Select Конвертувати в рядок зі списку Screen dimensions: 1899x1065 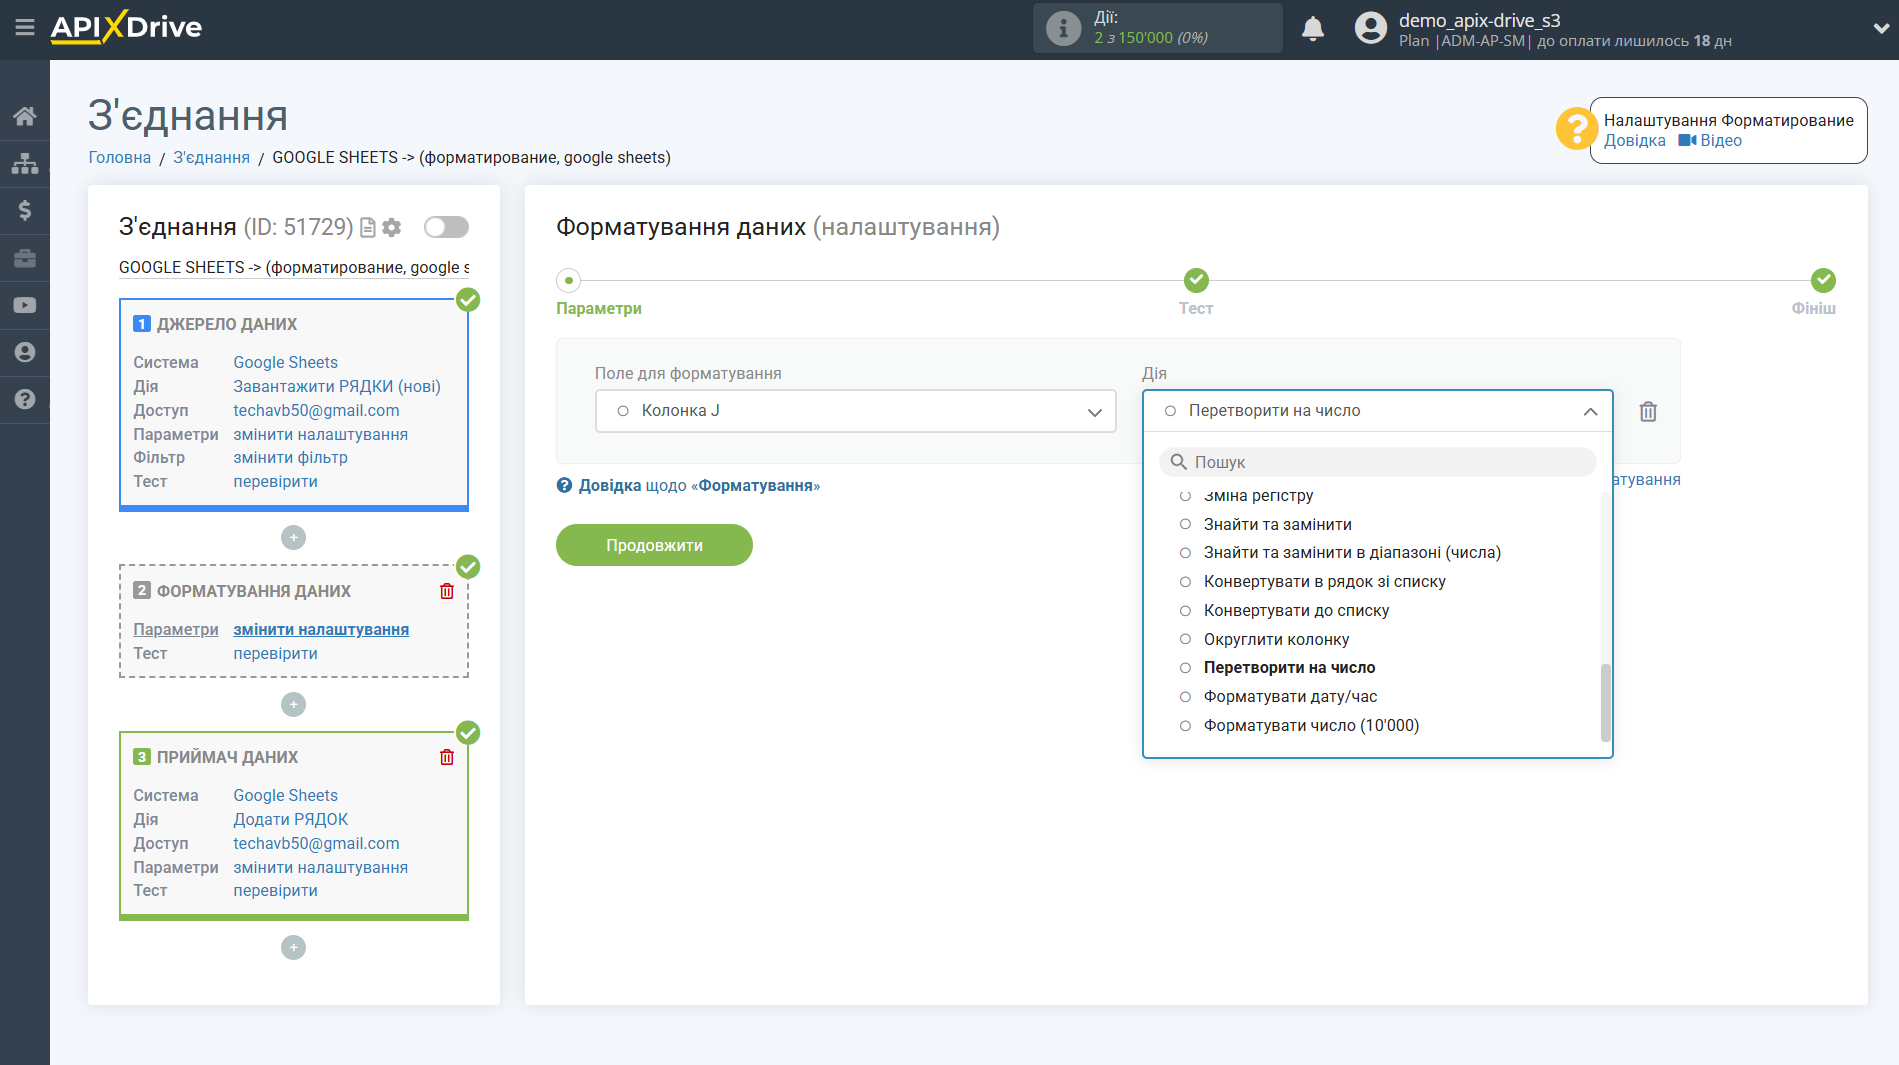click(1324, 582)
